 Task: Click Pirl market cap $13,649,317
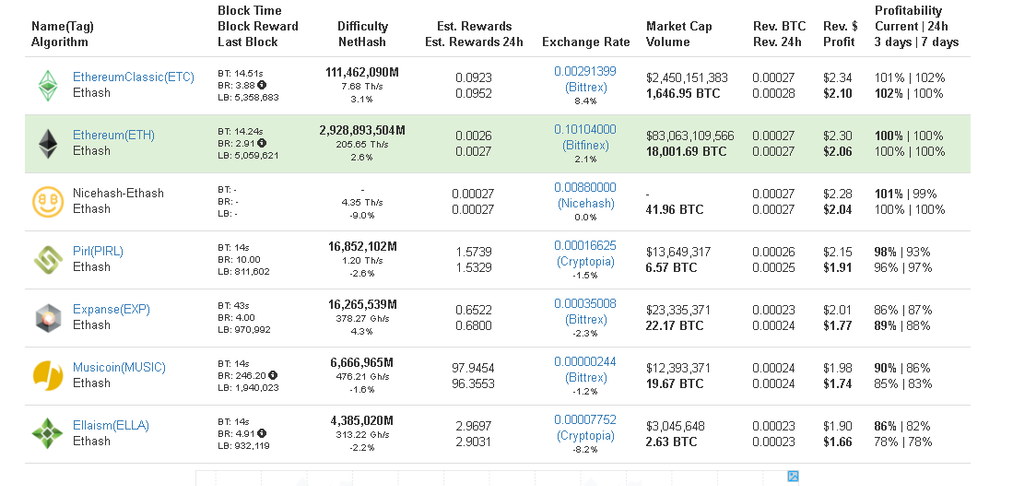679,252
